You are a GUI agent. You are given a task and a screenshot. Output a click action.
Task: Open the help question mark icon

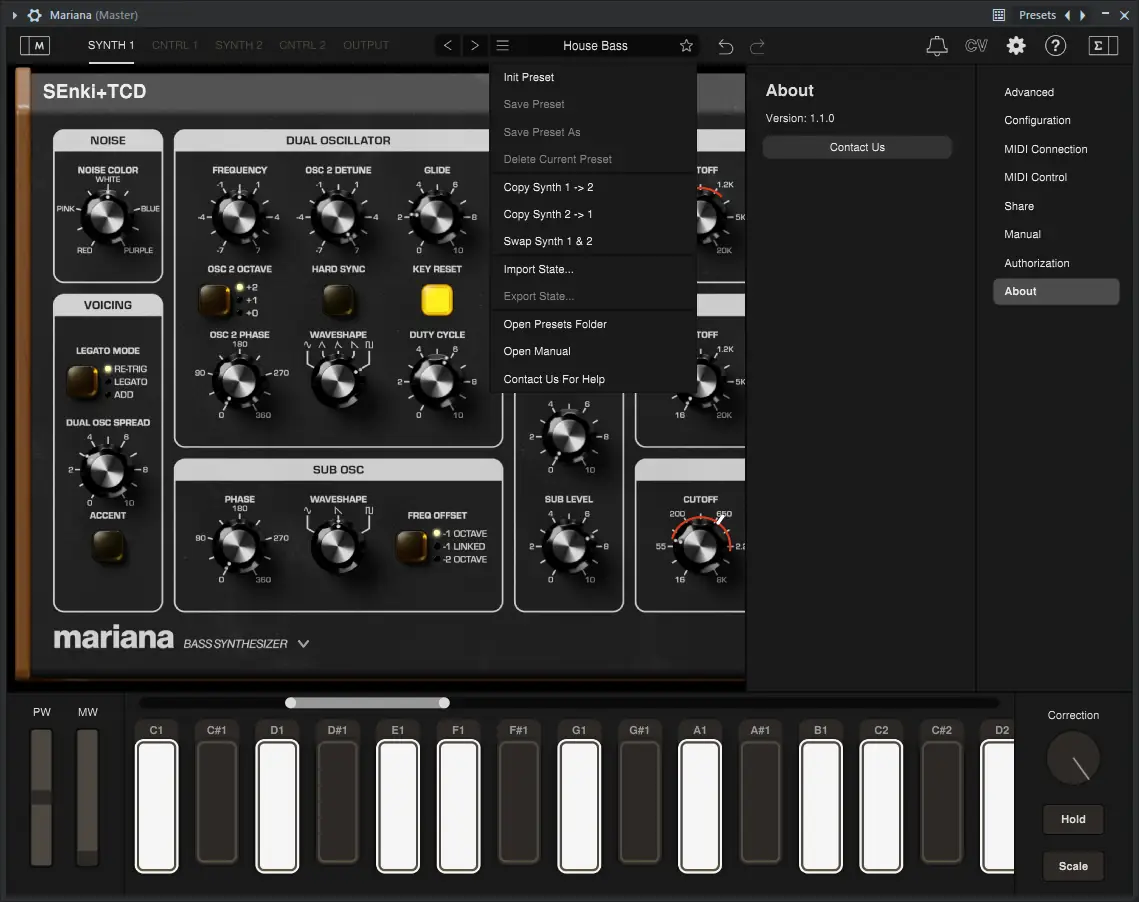(x=1055, y=46)
